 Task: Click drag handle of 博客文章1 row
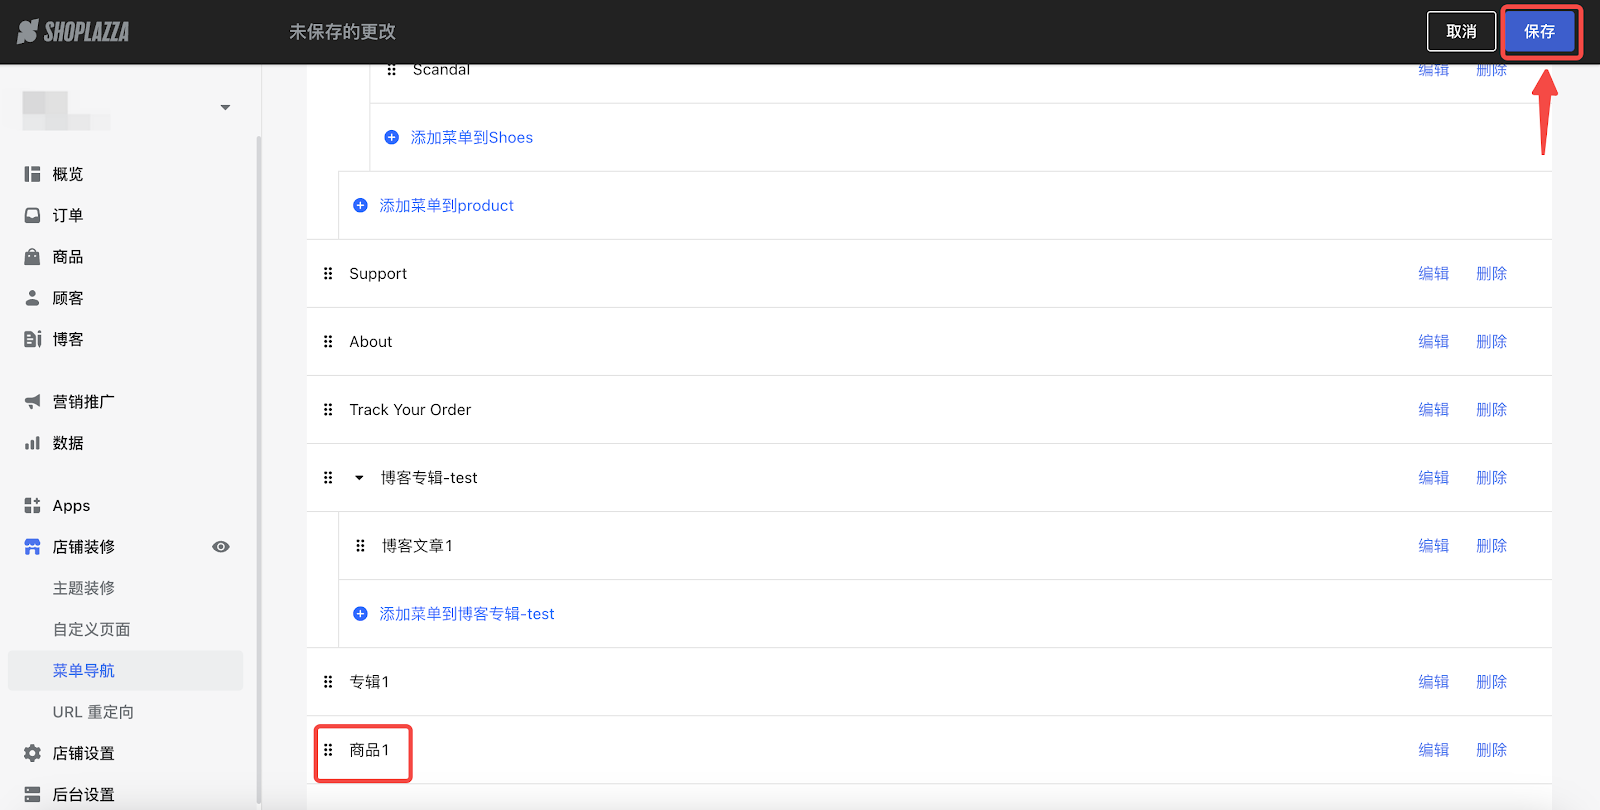click(360, 545)
